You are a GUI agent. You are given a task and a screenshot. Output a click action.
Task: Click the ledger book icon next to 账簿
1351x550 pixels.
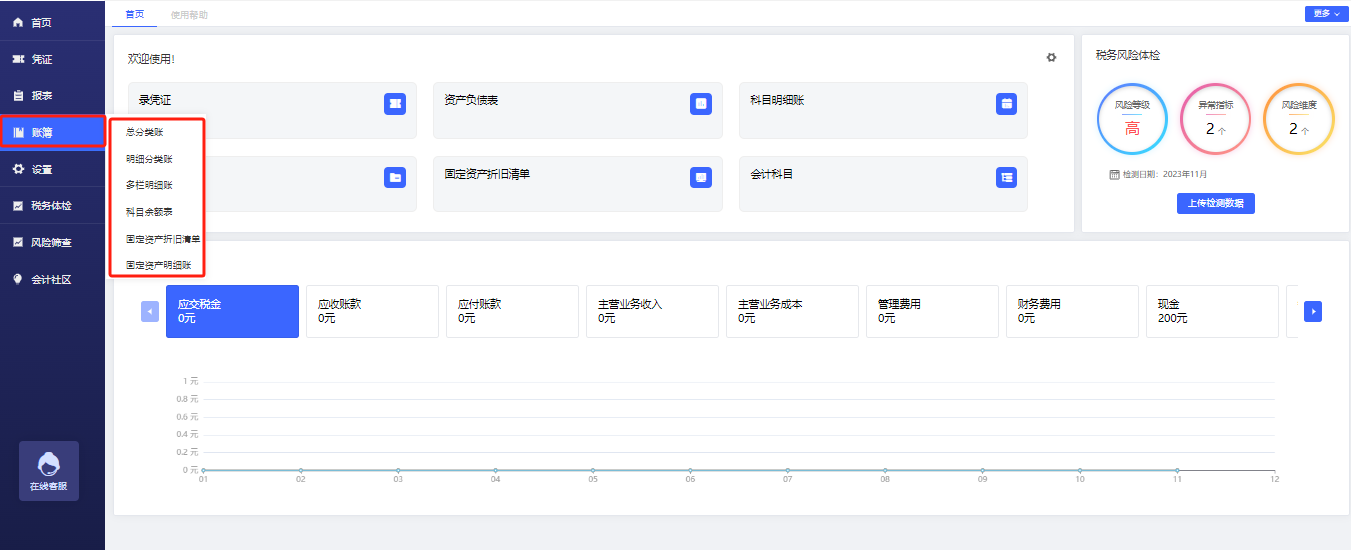(18, 132)
